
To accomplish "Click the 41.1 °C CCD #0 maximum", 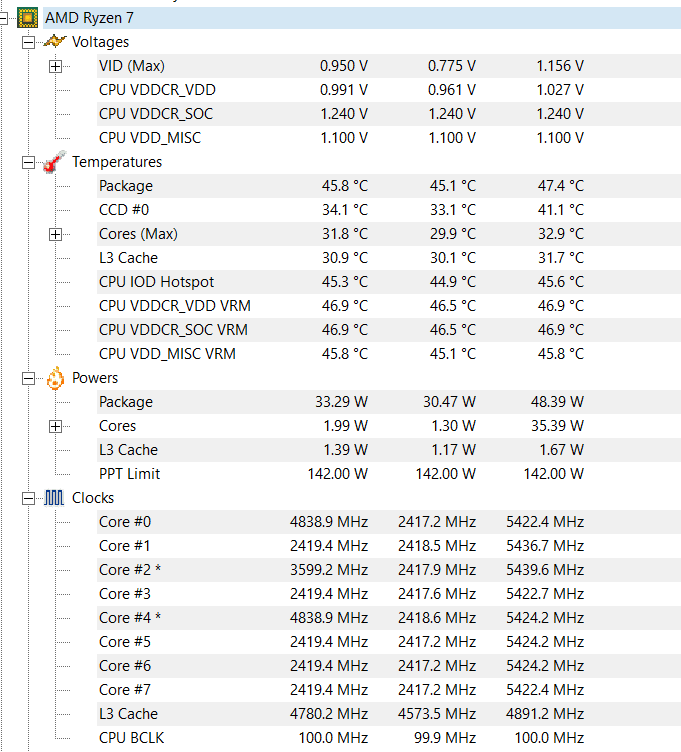I will tap(561, 210).
